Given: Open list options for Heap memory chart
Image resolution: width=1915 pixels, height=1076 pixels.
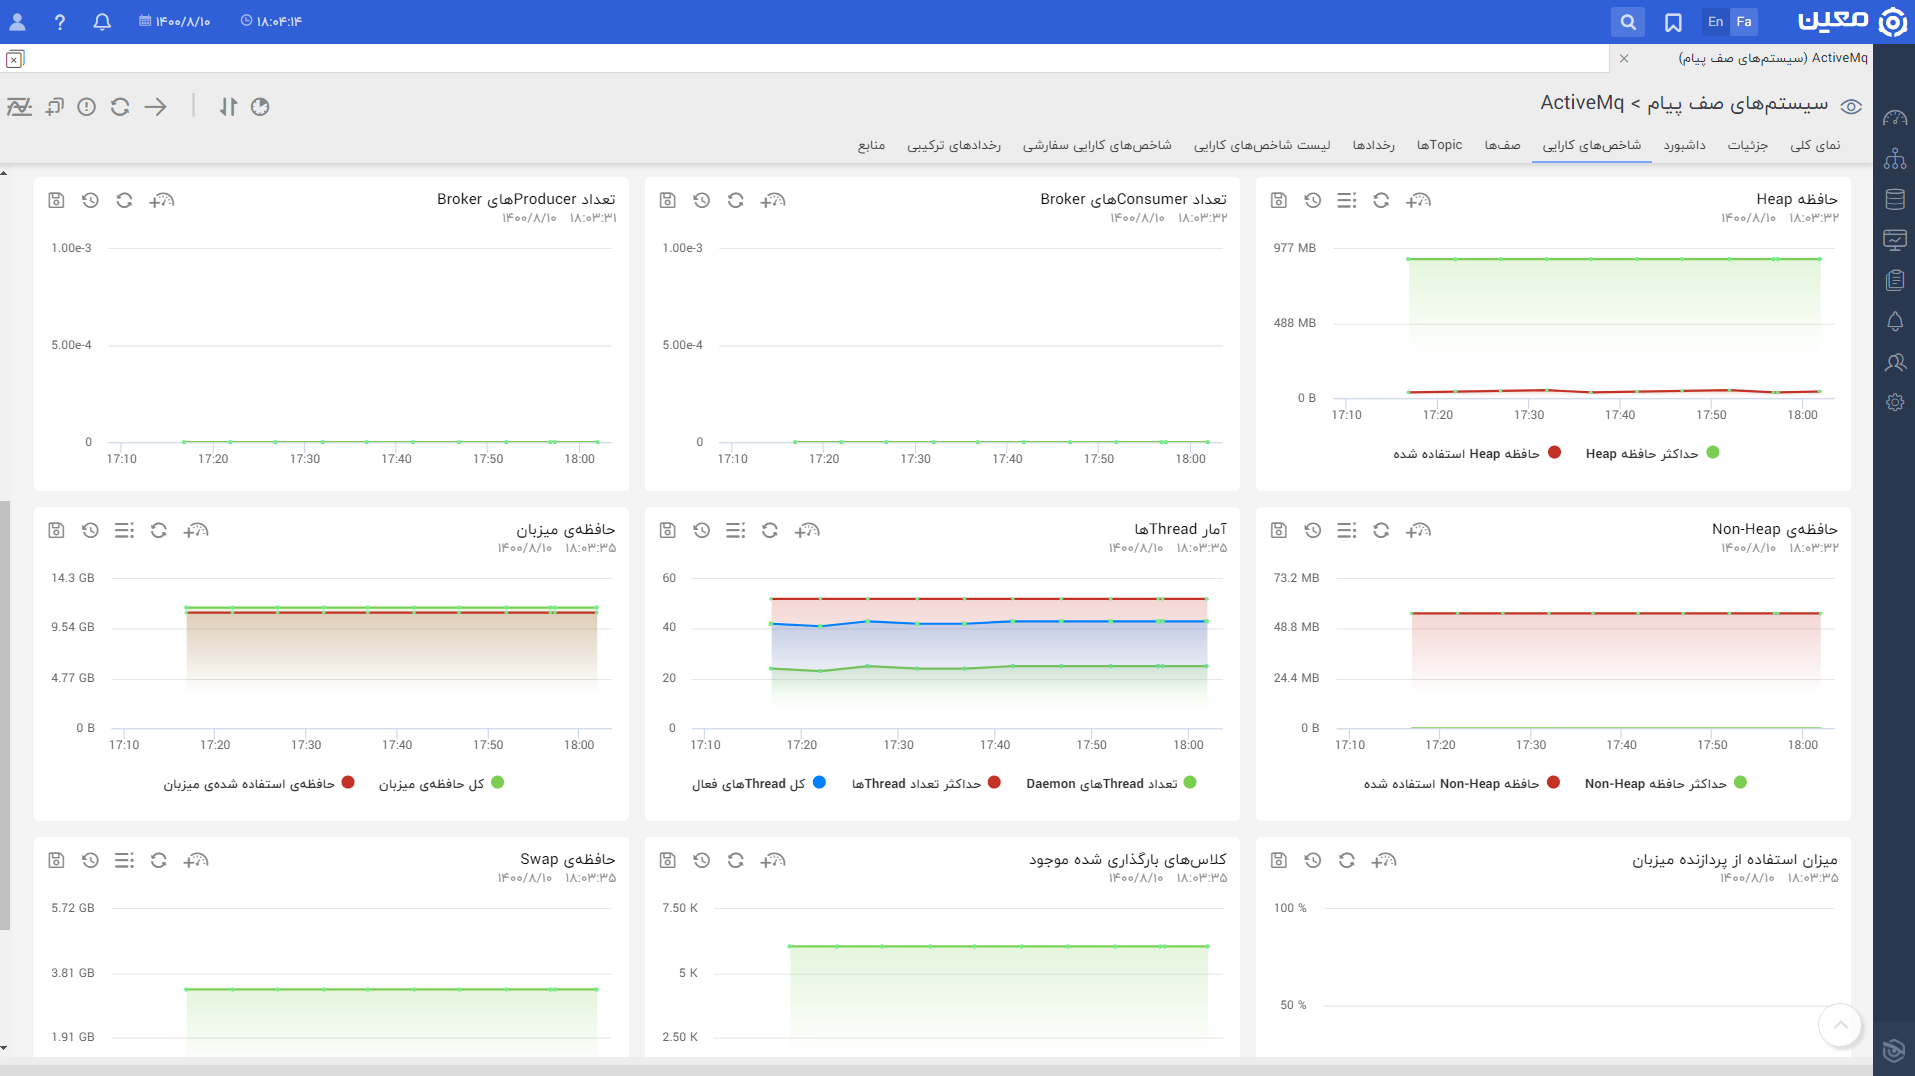Looking at the screenshot, I should (x=1347, y=200).
